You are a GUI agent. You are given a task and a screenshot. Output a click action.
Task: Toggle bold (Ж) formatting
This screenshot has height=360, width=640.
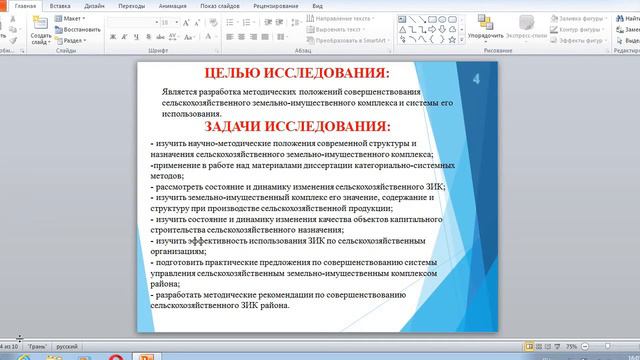tap(113, 37)
